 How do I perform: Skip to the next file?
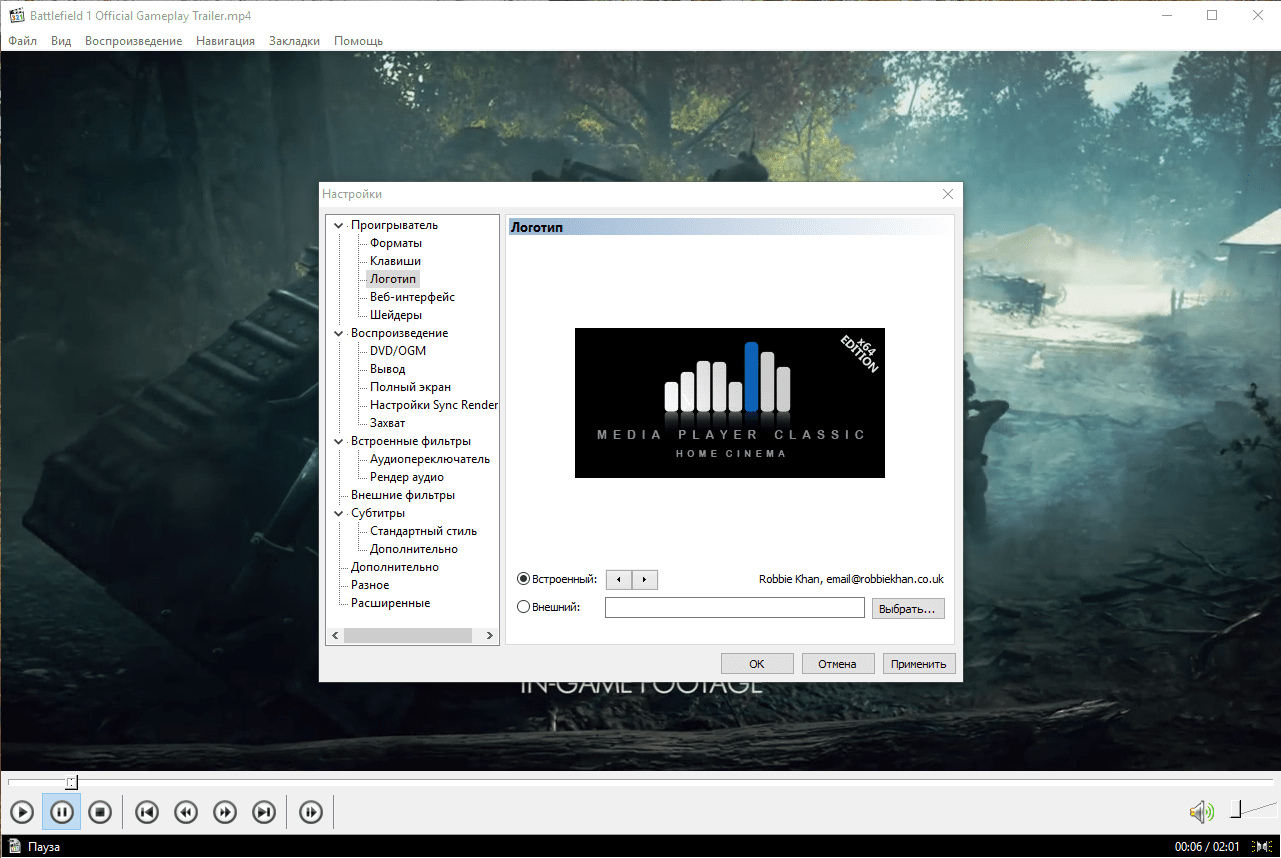(x=264, y=812)
